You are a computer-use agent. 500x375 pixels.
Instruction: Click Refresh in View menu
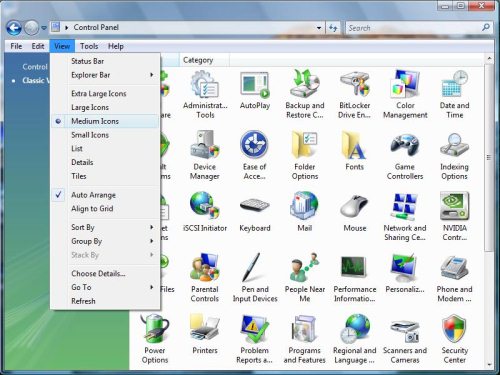point(105,301)
